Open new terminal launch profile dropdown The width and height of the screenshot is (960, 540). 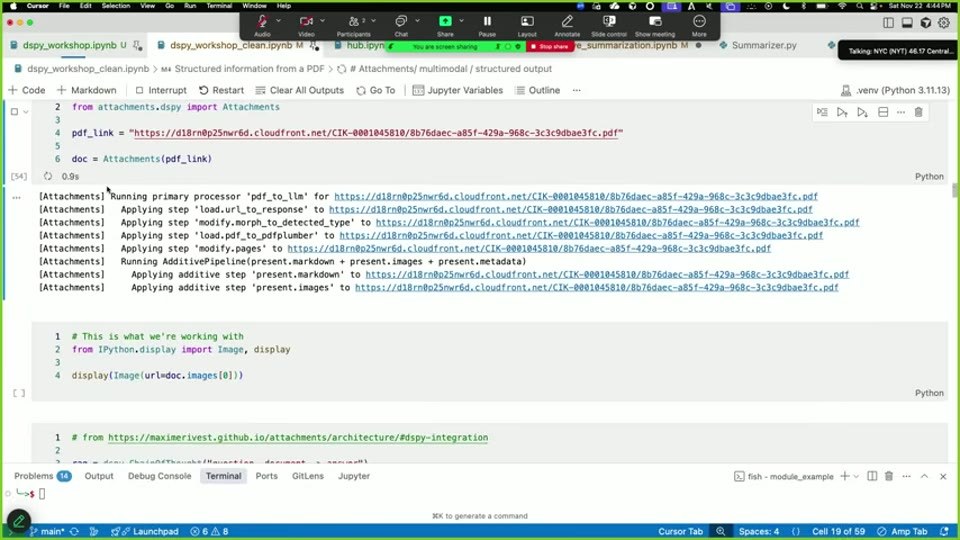[x=856, y=476]
